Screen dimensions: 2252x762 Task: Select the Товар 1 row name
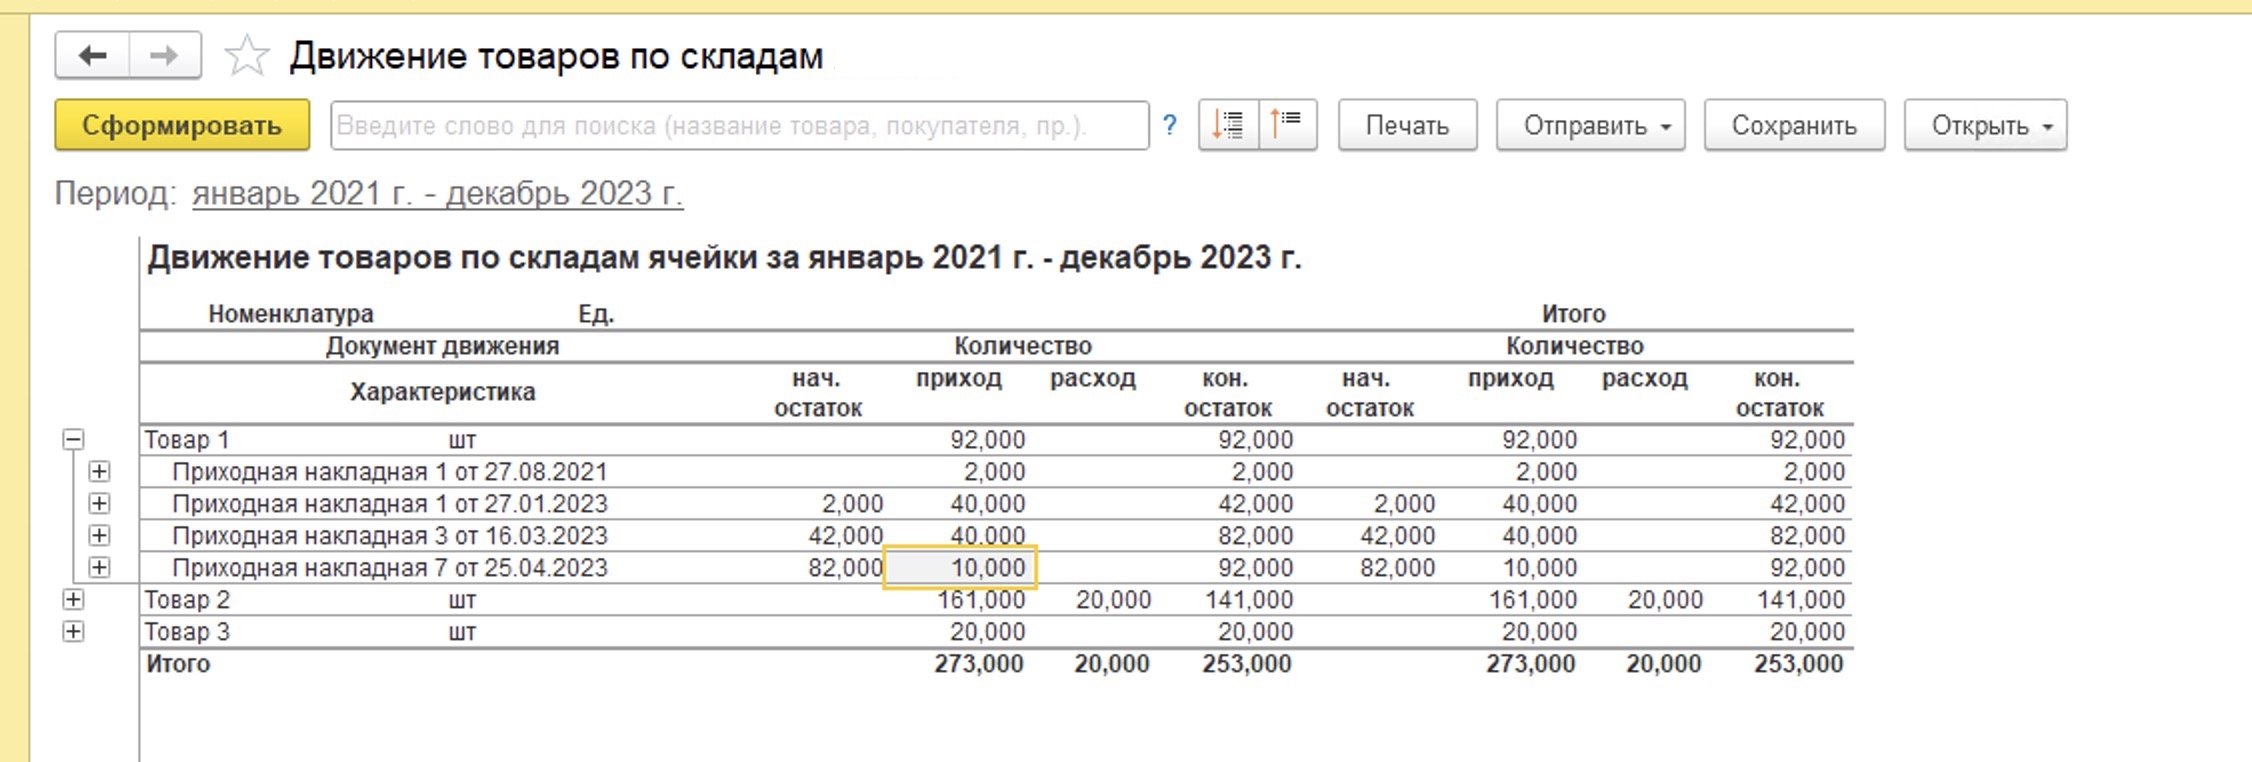pos(187,440)
